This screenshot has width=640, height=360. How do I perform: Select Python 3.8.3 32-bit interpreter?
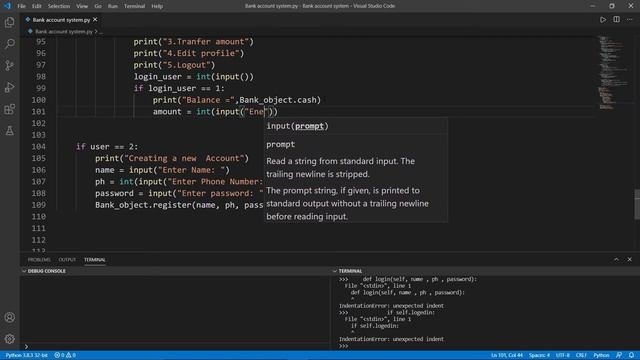point(27,355)
